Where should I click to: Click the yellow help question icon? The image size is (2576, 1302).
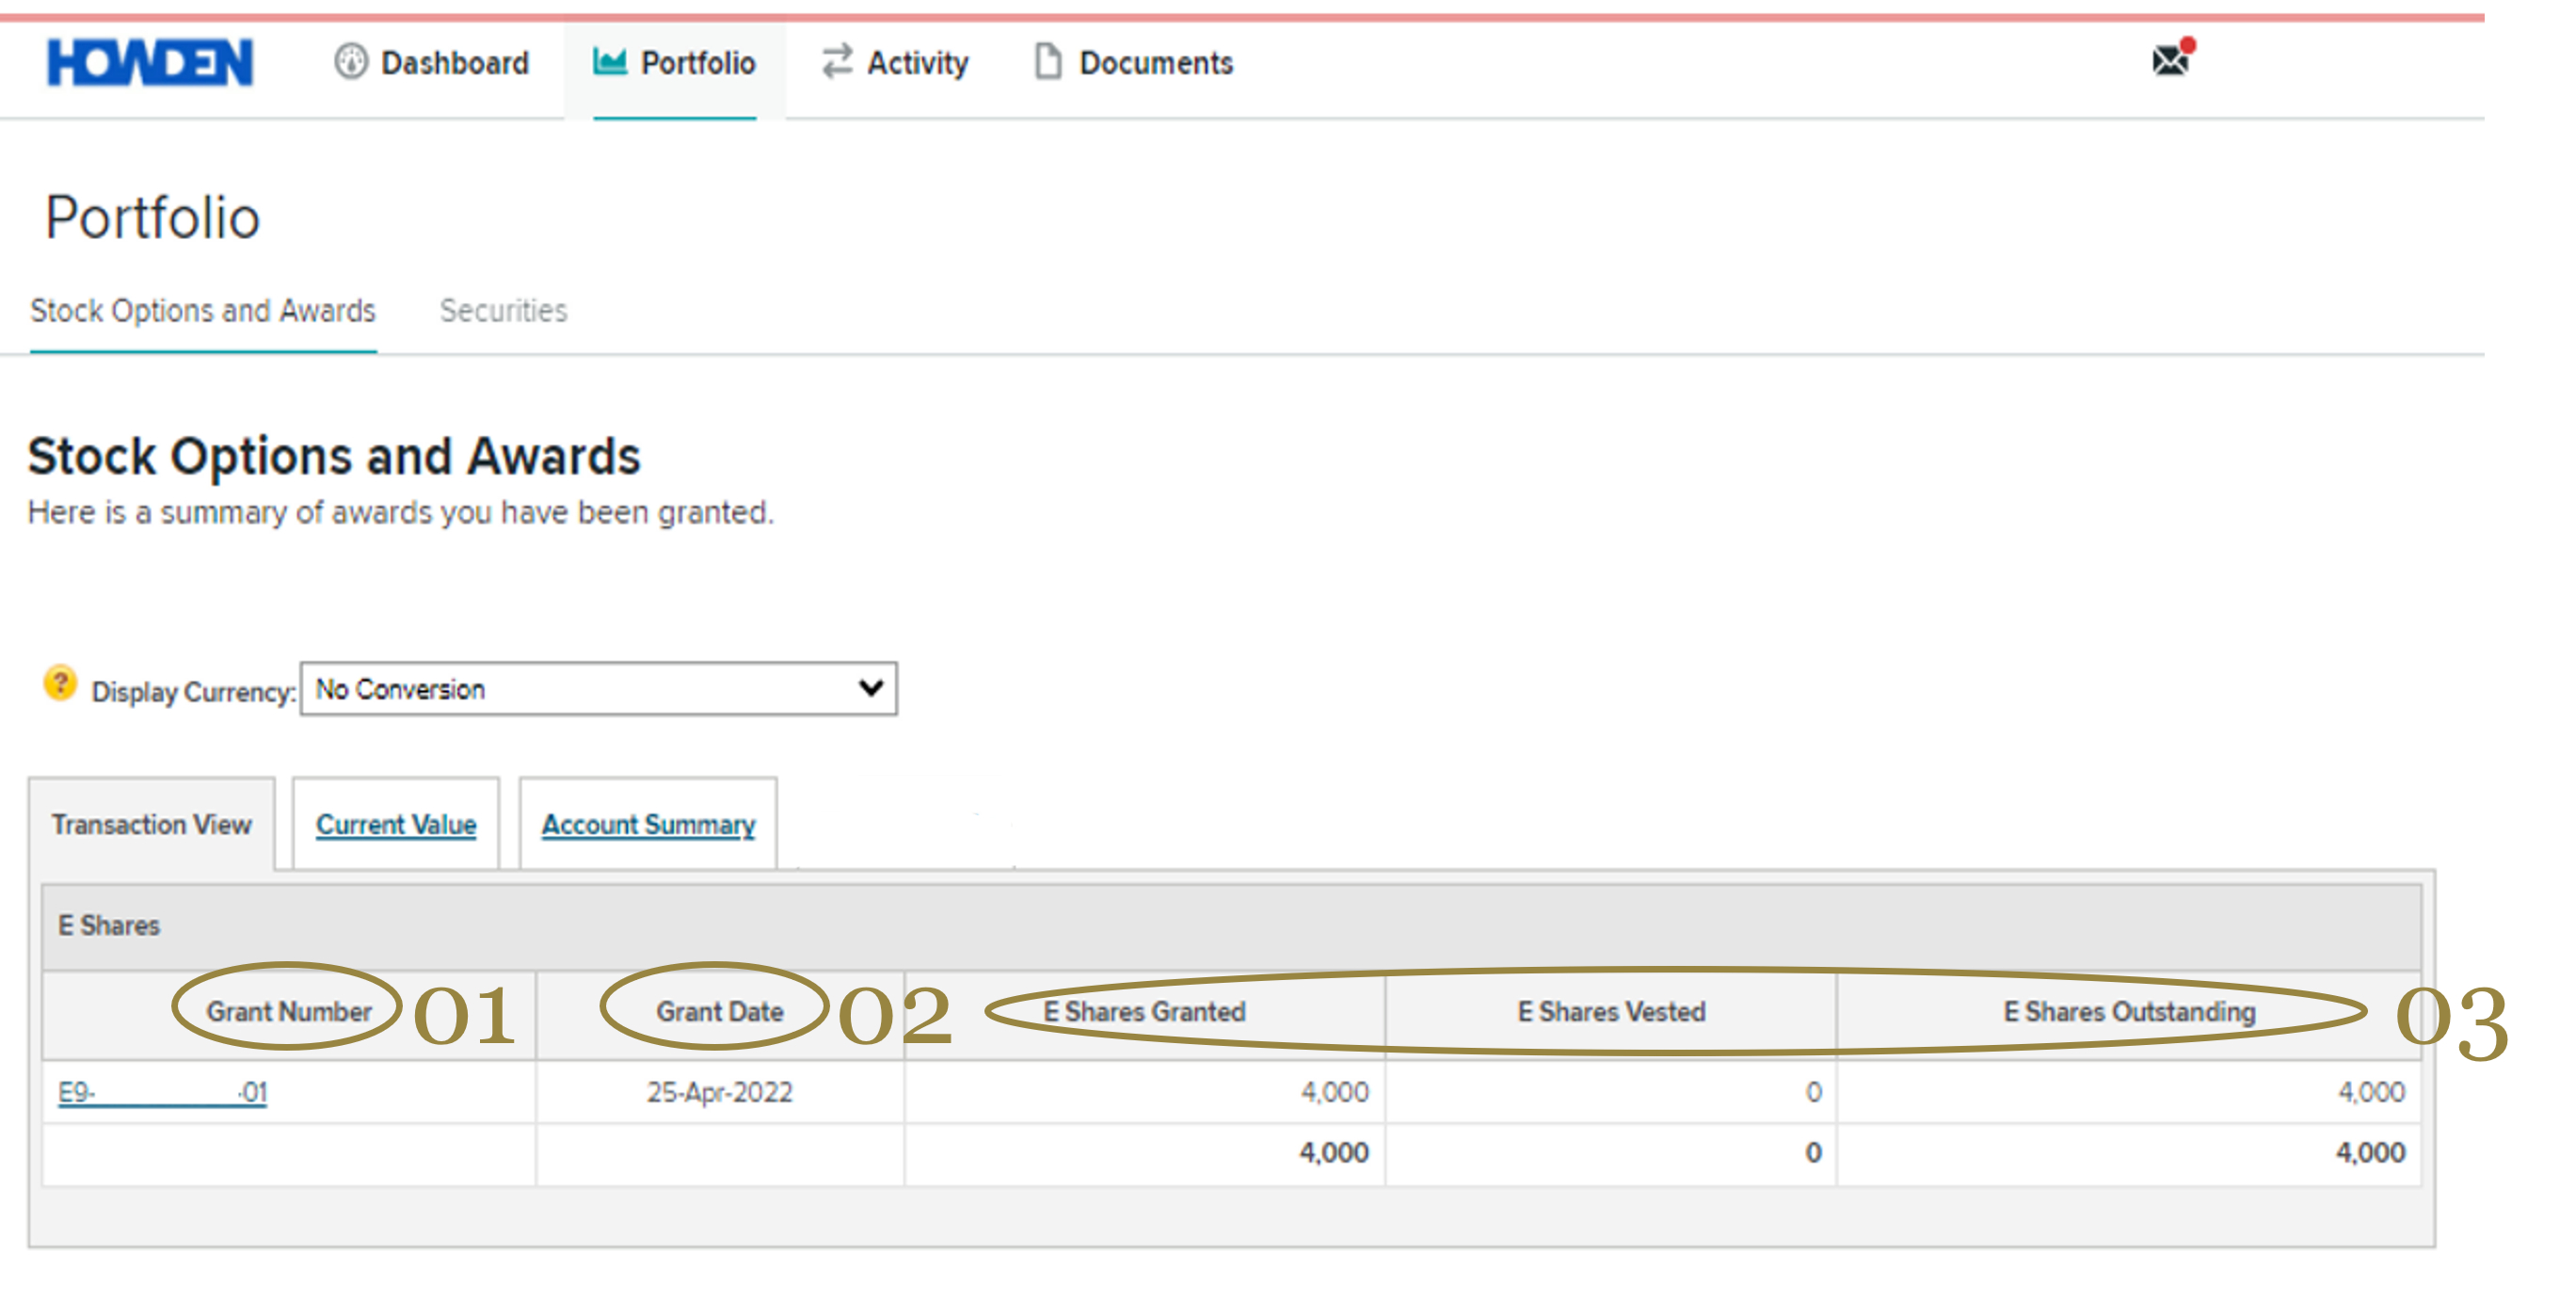coord(60,685)
